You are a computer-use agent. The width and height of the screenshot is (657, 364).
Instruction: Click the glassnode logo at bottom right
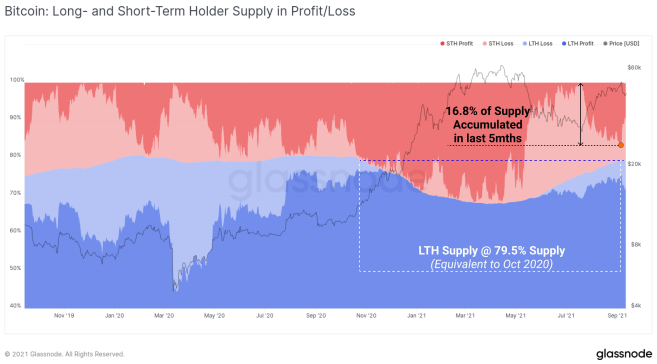(624, 354)
